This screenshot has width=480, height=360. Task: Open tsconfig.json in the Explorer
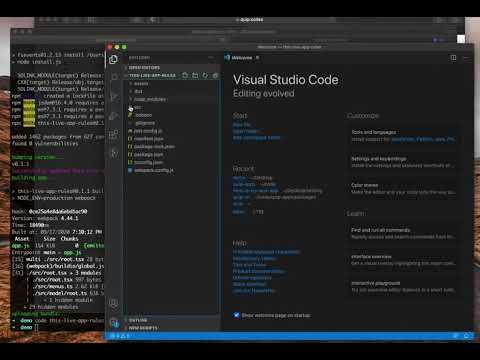point(173,162)
